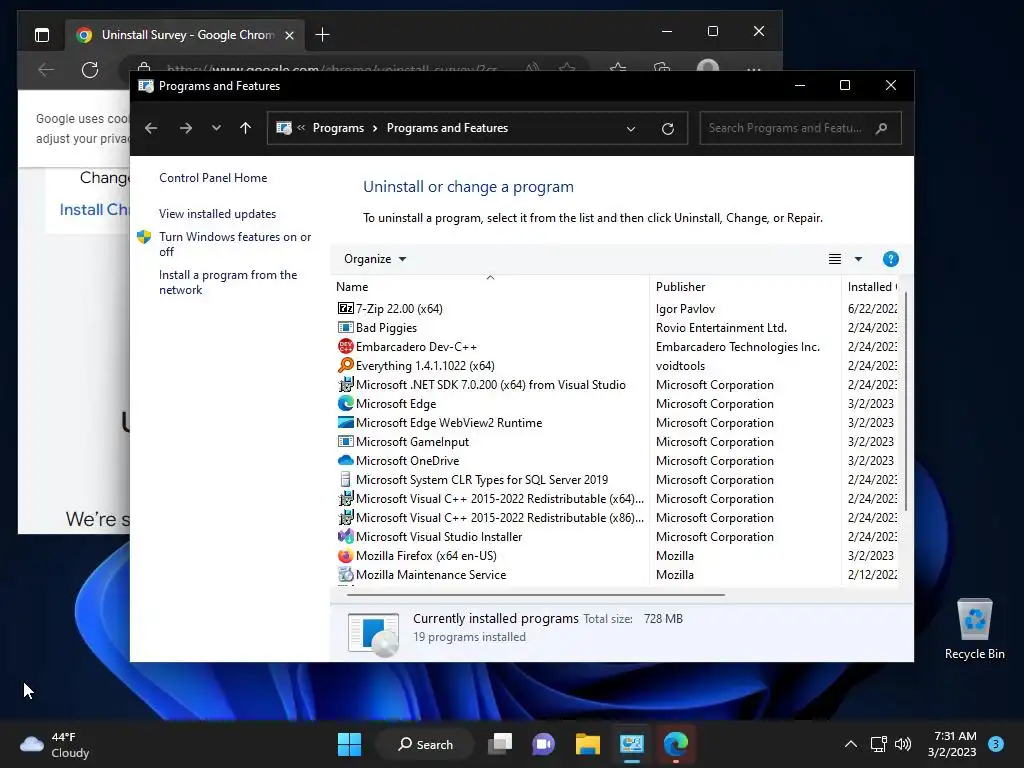Click the Microsoft OneDrive cloud icon

[x=345, y=460]
